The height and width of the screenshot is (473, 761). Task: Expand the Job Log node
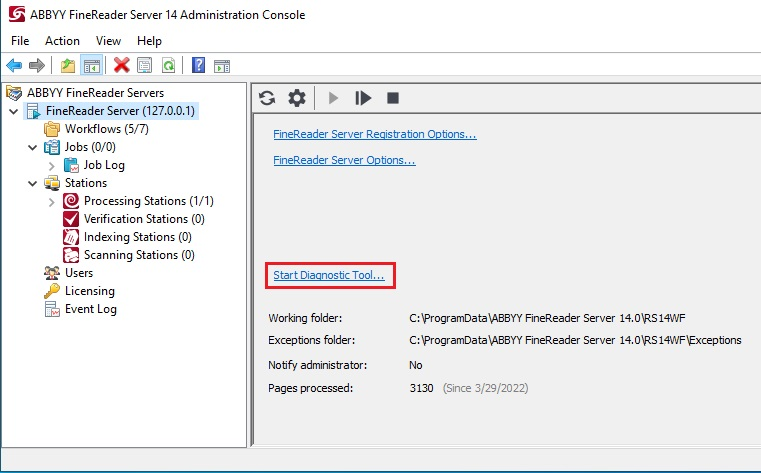(51, 165)
